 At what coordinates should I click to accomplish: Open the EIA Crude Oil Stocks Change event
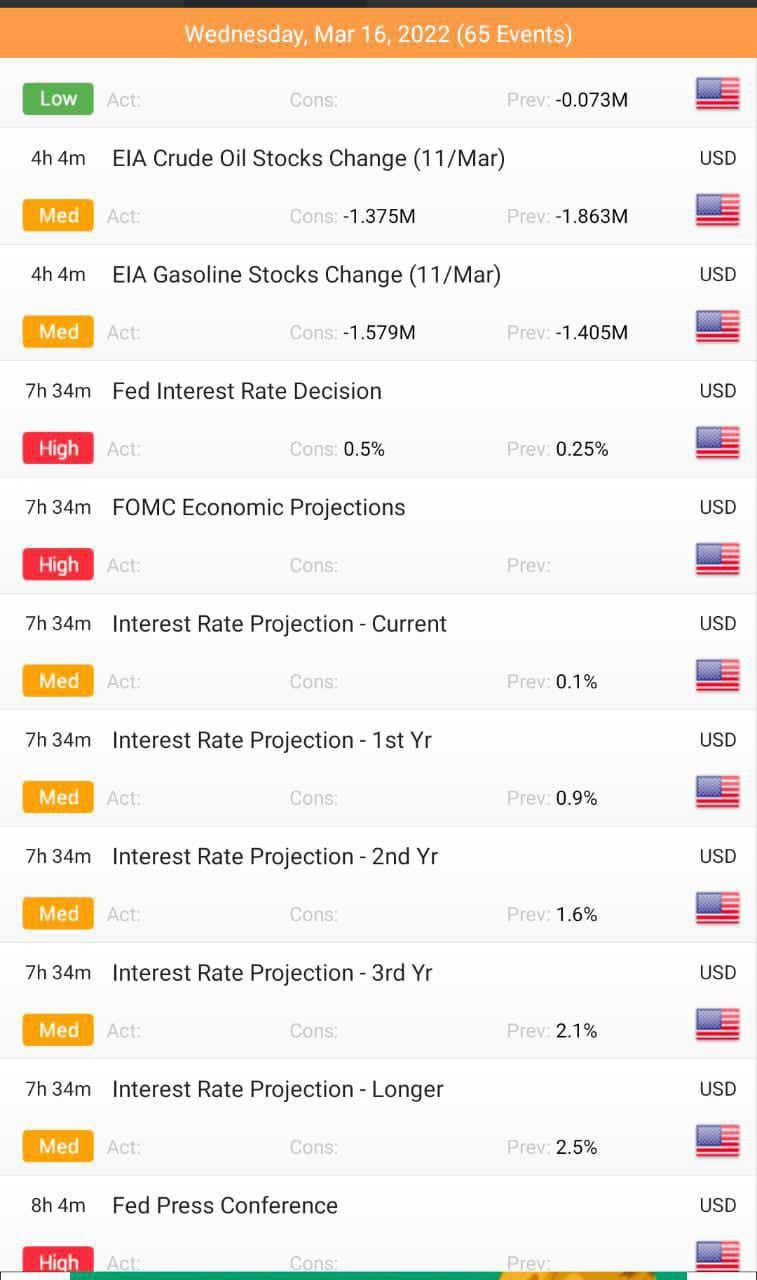pos(308,158)
